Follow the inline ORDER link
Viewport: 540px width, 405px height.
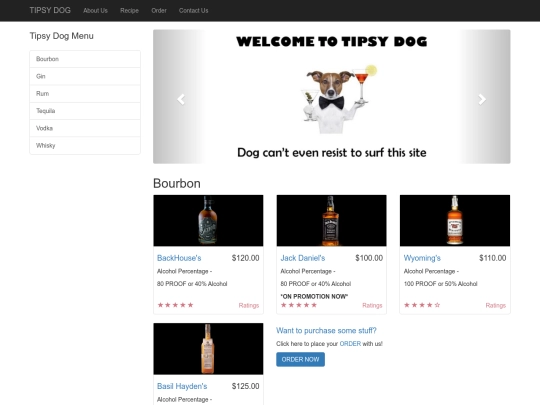[x=350, y=344]
